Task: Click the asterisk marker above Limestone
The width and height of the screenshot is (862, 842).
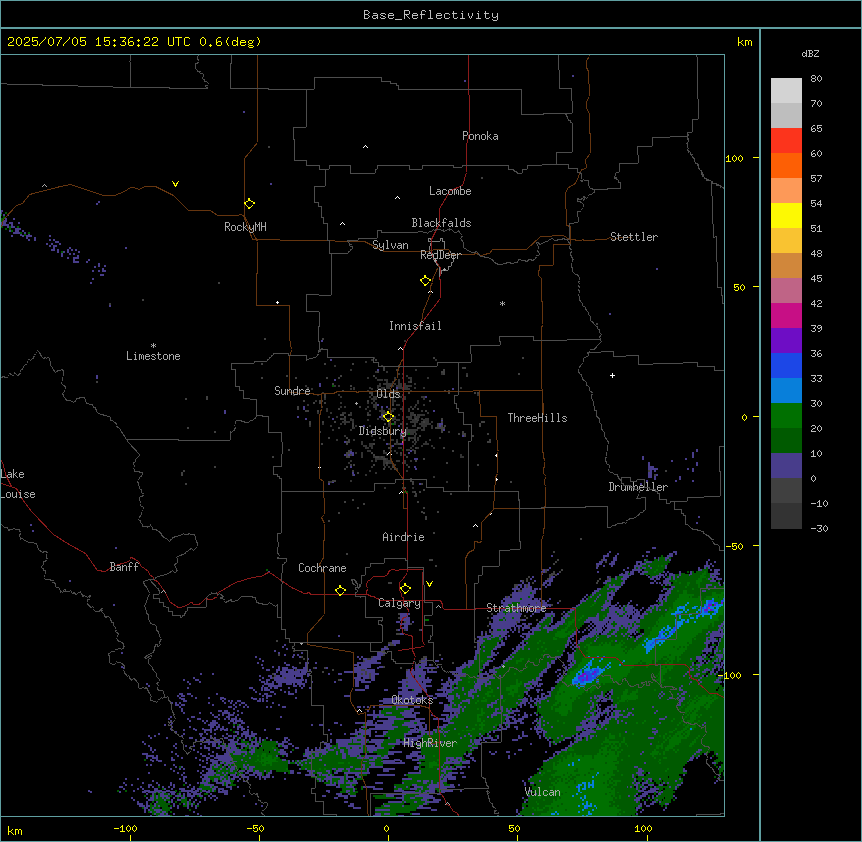Action: [153, 346]
